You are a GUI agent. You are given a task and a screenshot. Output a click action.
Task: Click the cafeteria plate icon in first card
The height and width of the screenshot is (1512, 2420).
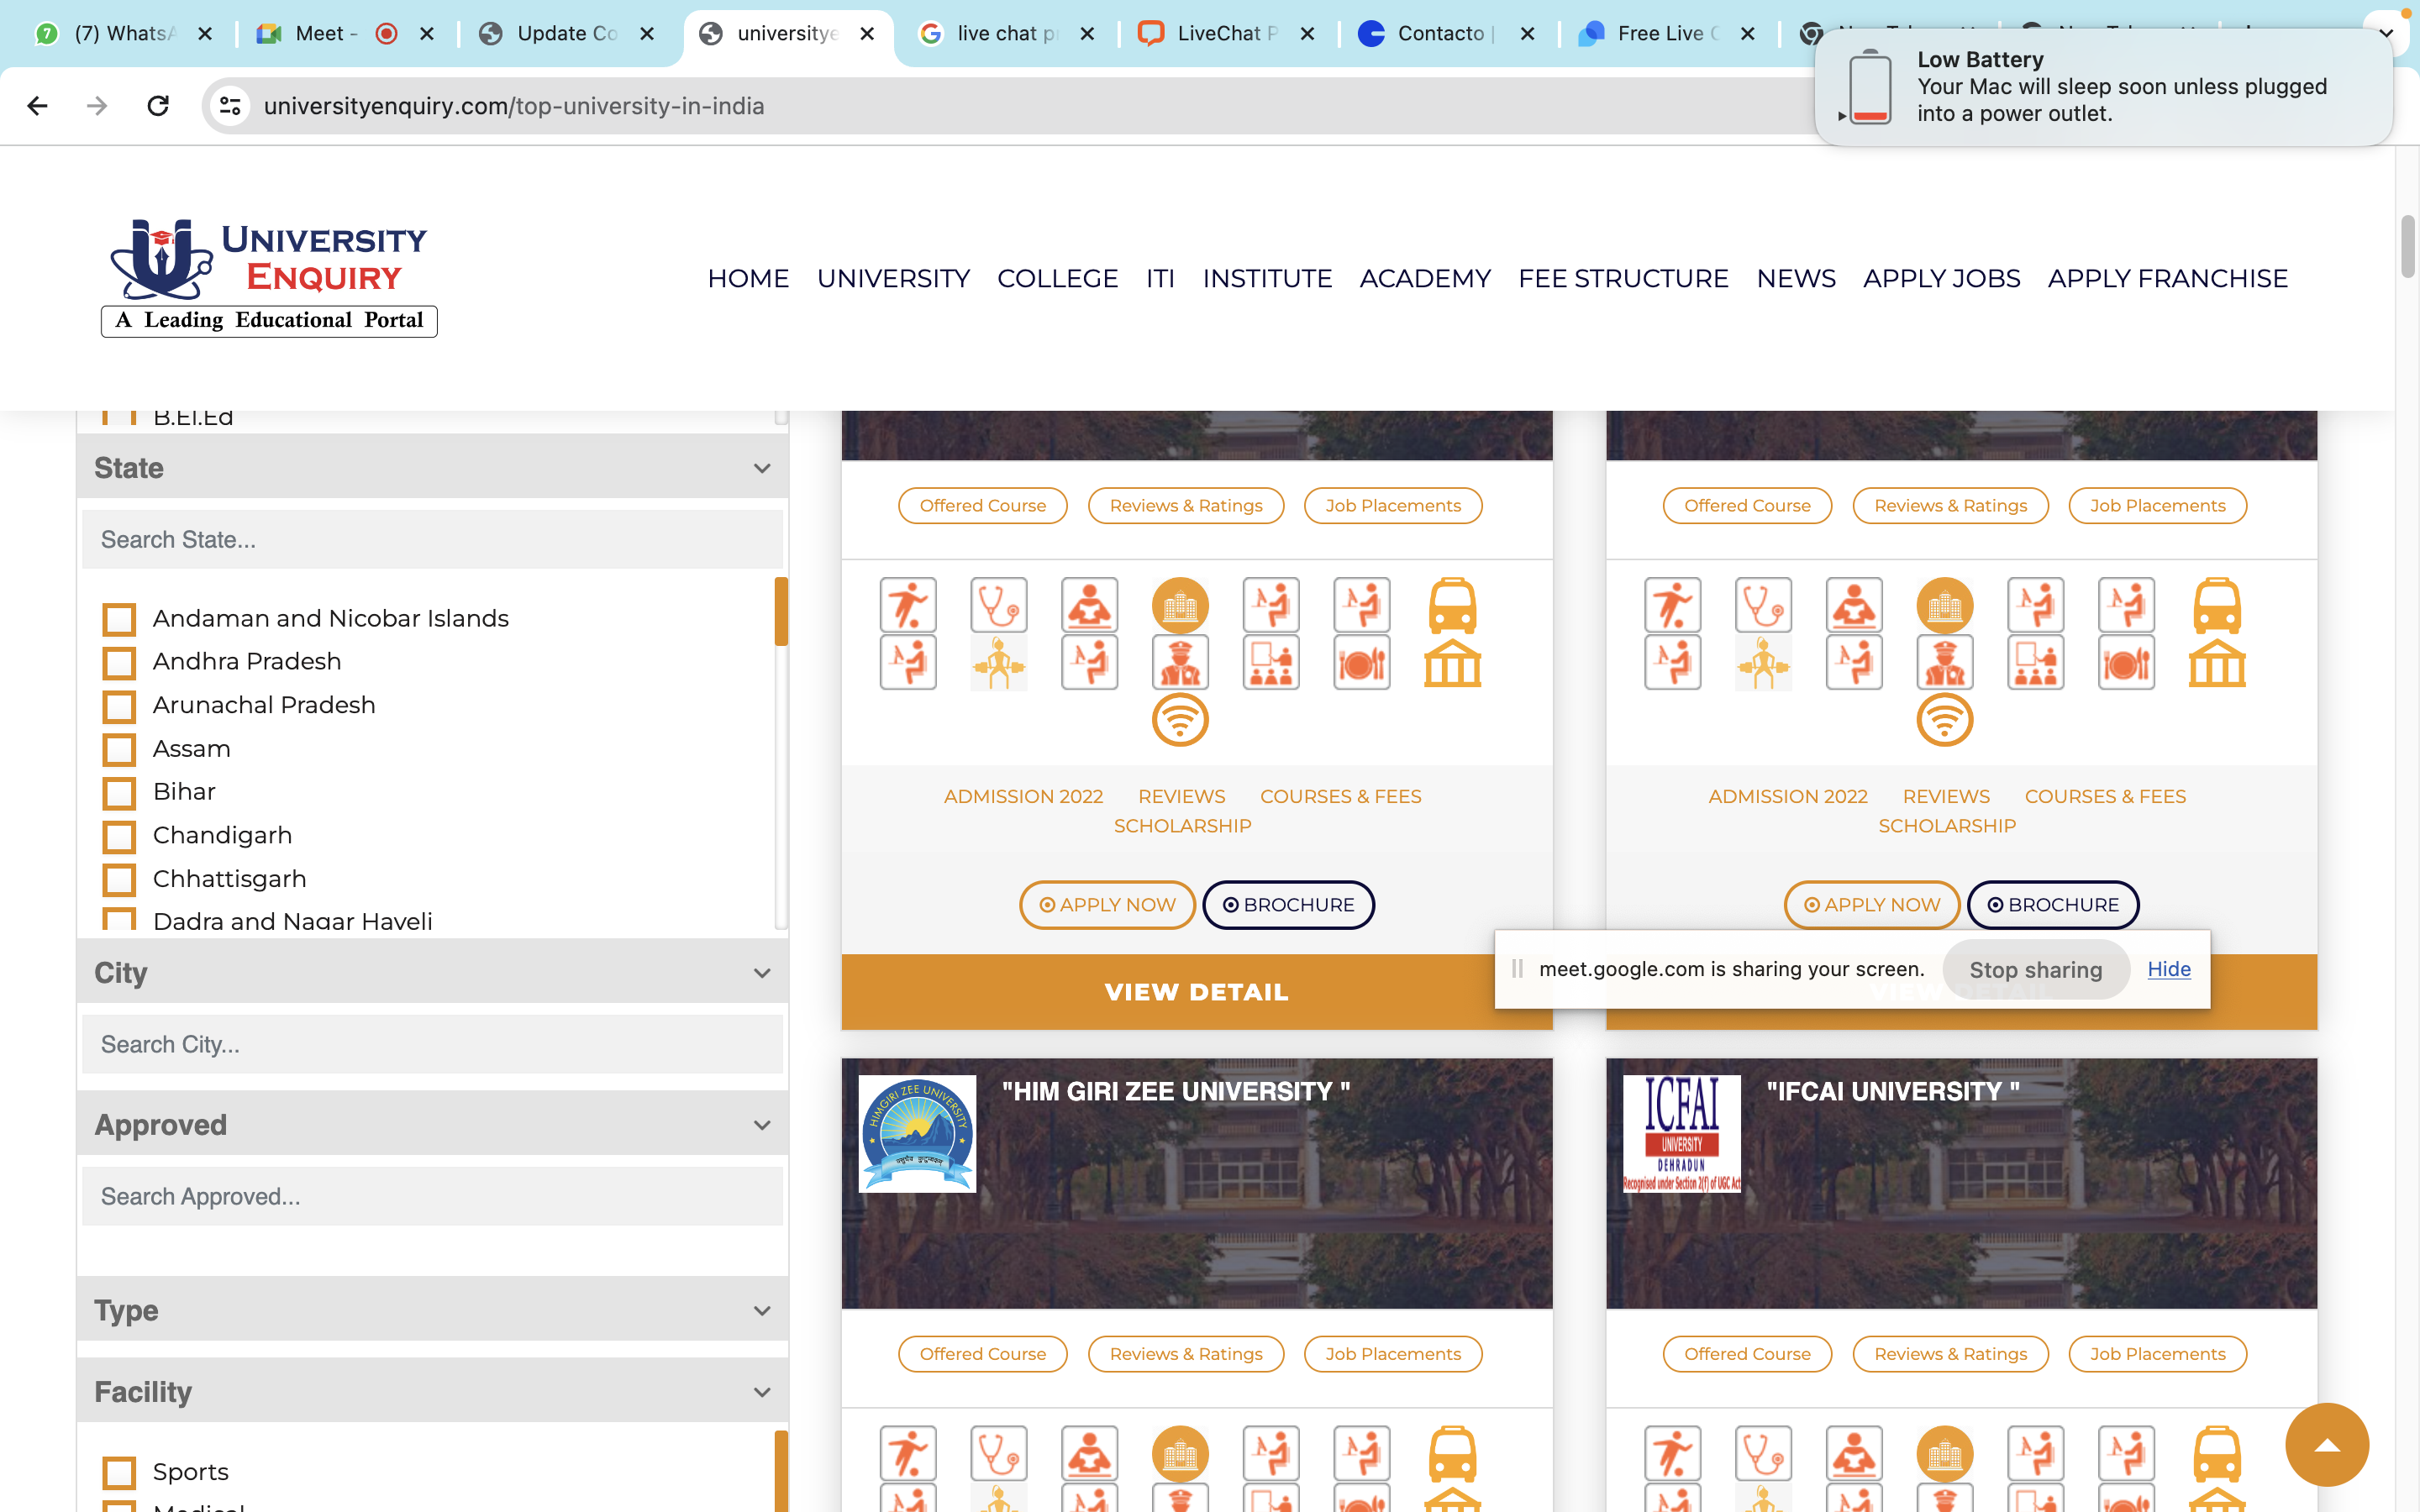pos(1361,662)
